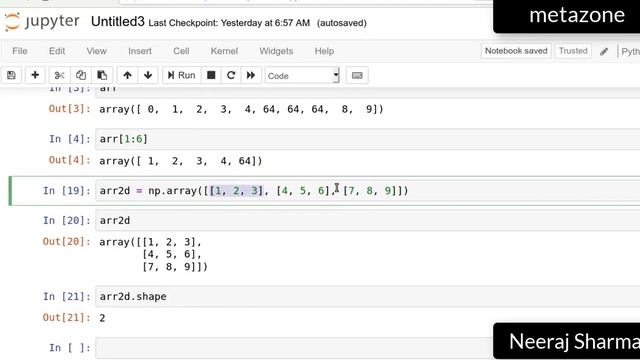The width and height of the screenshot is (640, 360).
Task: Click the In [21] prompt label
Action: pyautogui.click(x=67, y=296)
